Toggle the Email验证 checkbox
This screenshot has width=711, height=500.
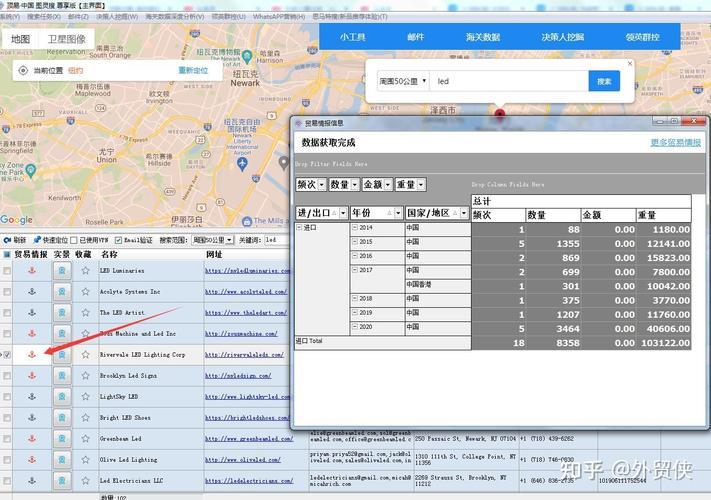tap(118, 240)
